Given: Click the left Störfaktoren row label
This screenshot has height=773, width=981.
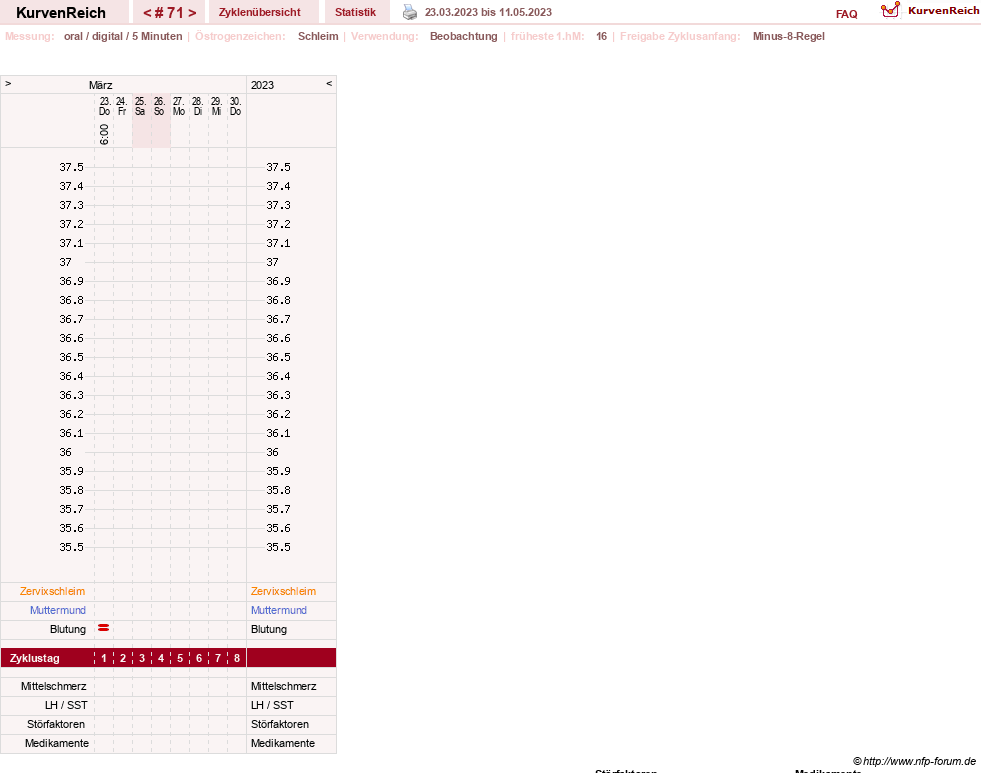Looking at the screenshot, I should 56,724.
